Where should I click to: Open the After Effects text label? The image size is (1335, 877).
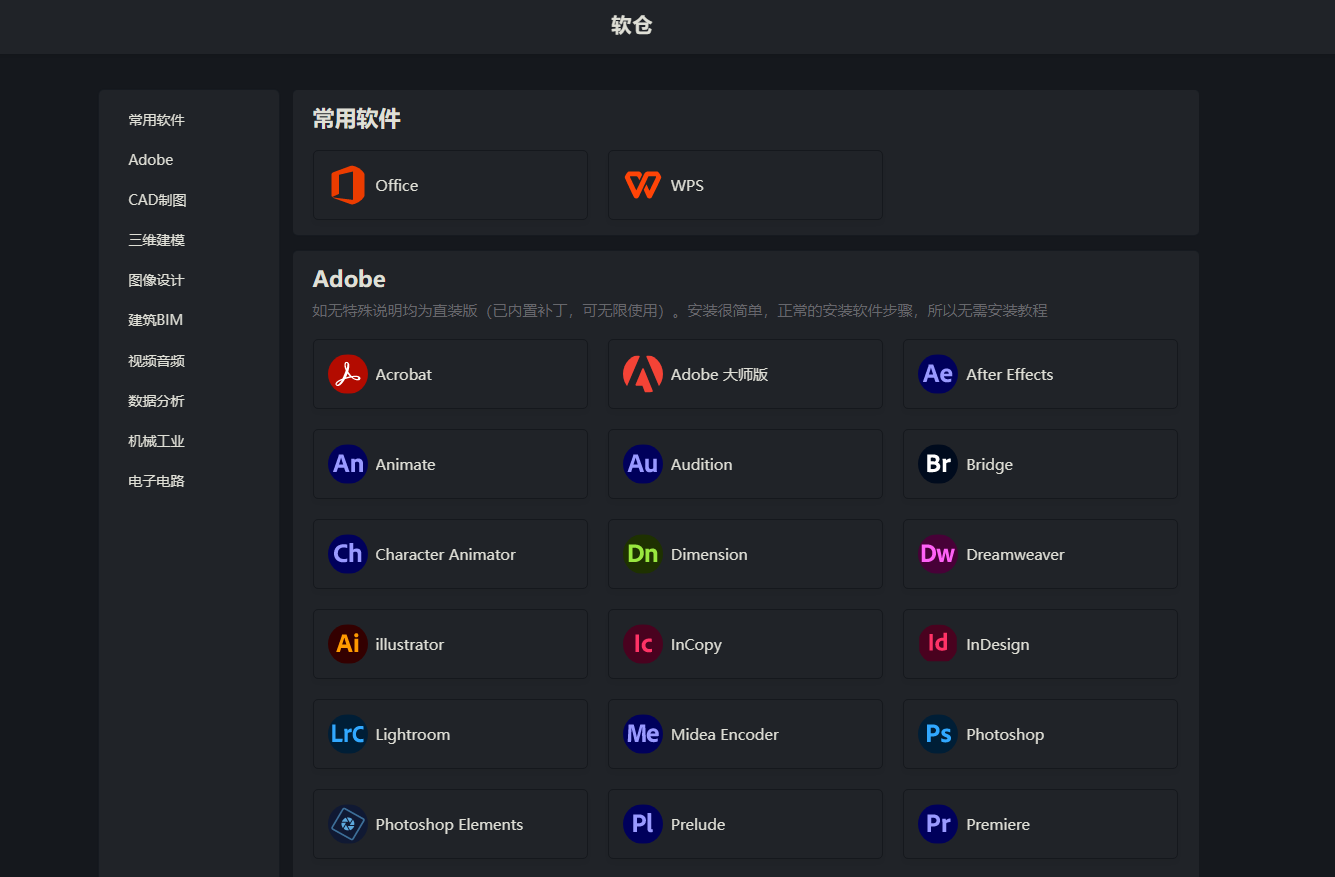1010,374
